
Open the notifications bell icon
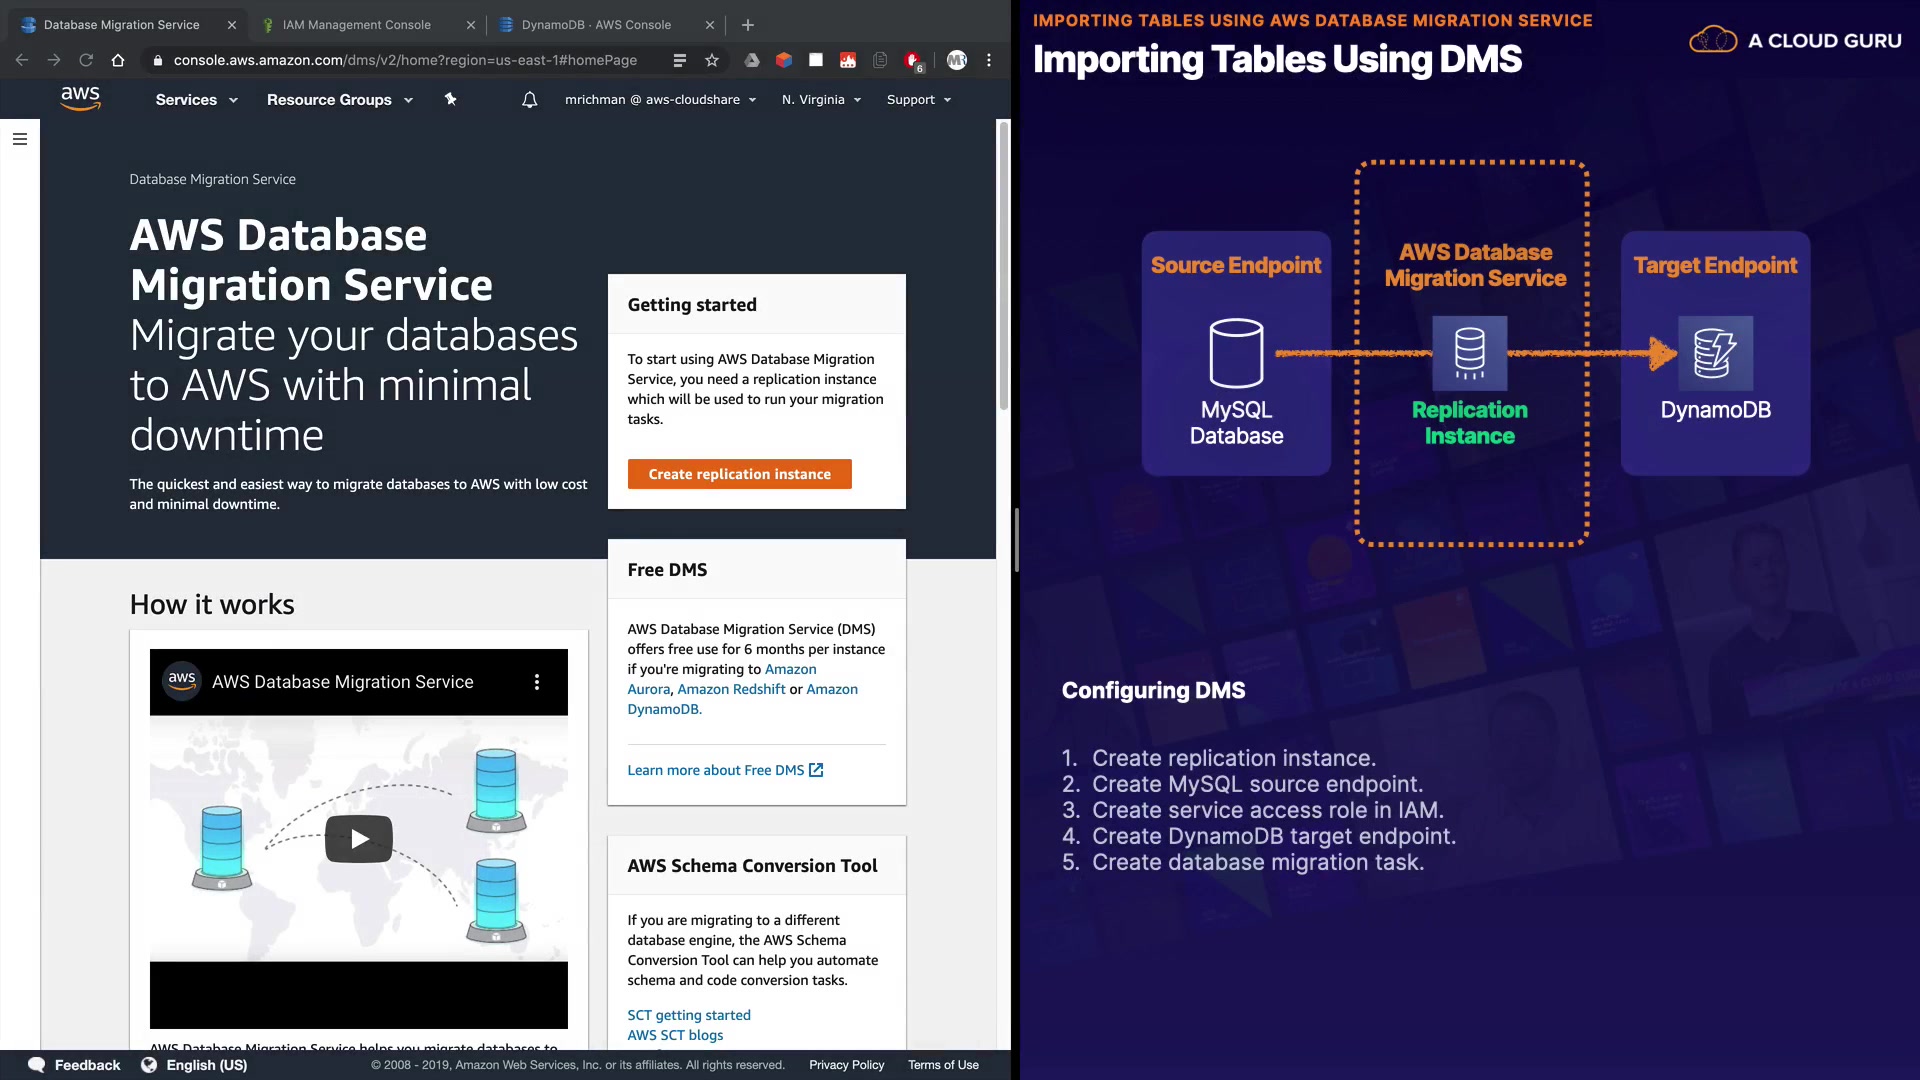tap(530, 99)
